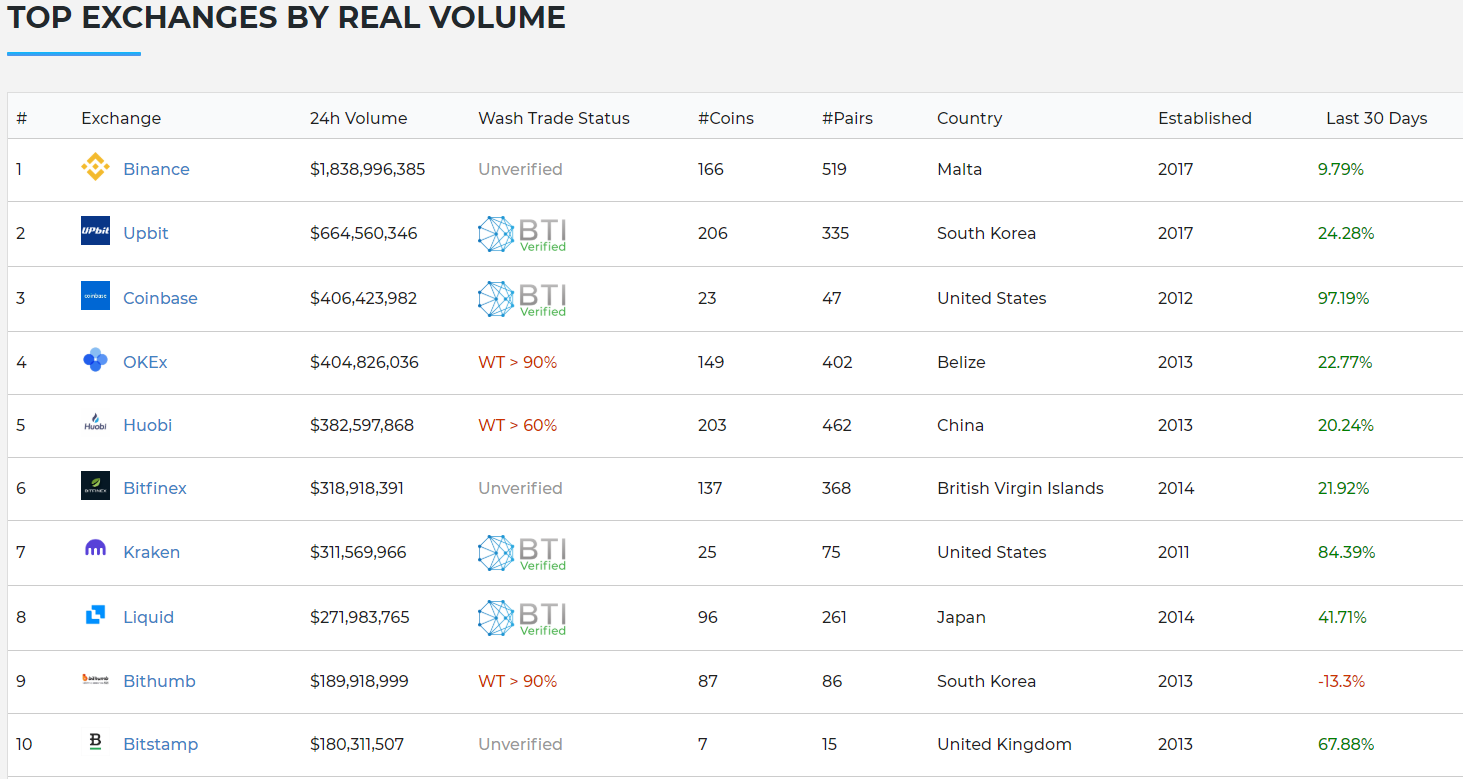Click the Bitstamp logo icon
Viewport: 1463px width, 779px height.
coord(95,743)
